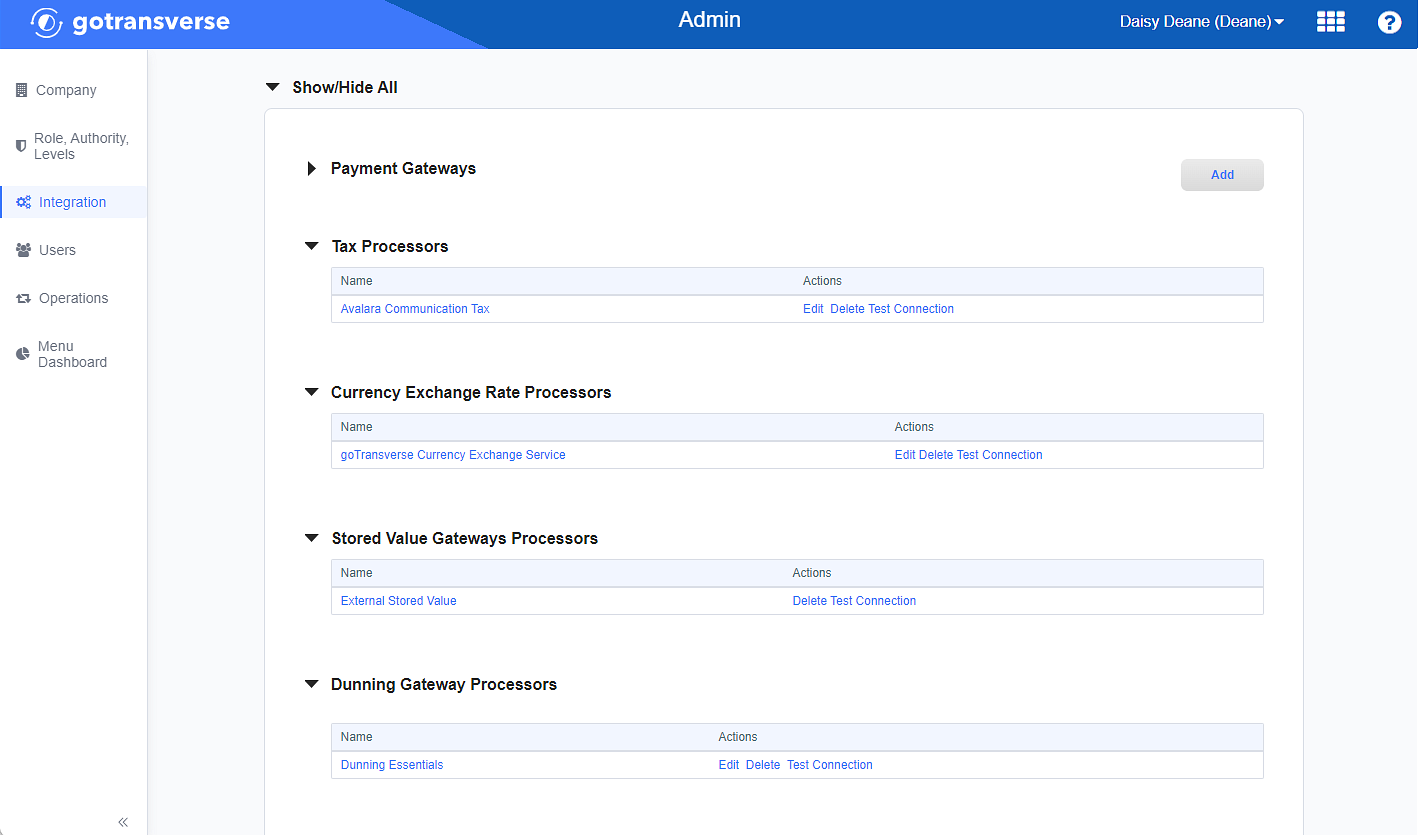
Task: Test Connection for External Stored Value
Action: coord(873,601)
